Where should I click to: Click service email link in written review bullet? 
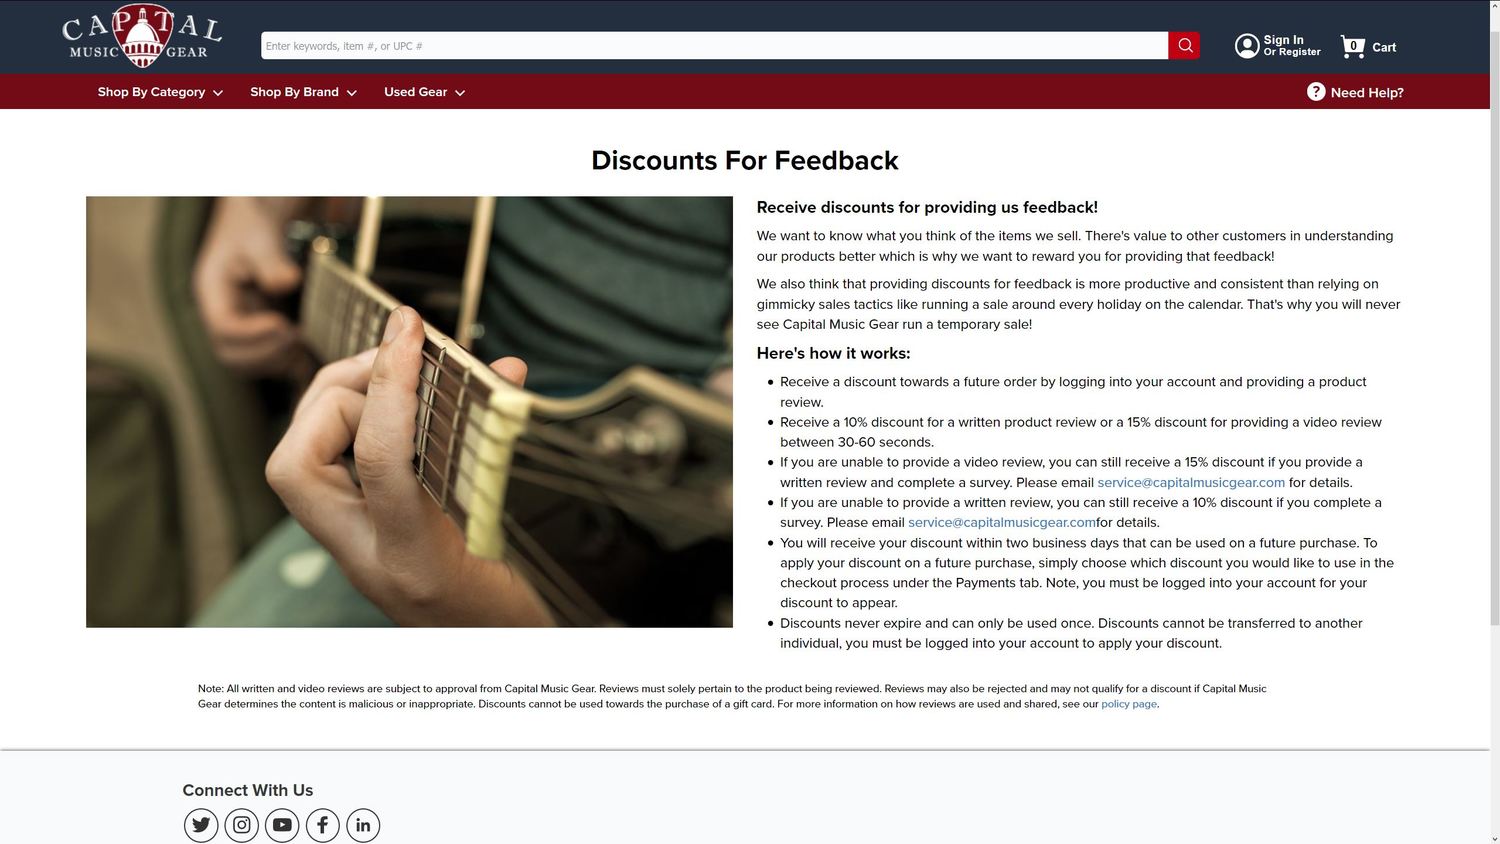1002,522
